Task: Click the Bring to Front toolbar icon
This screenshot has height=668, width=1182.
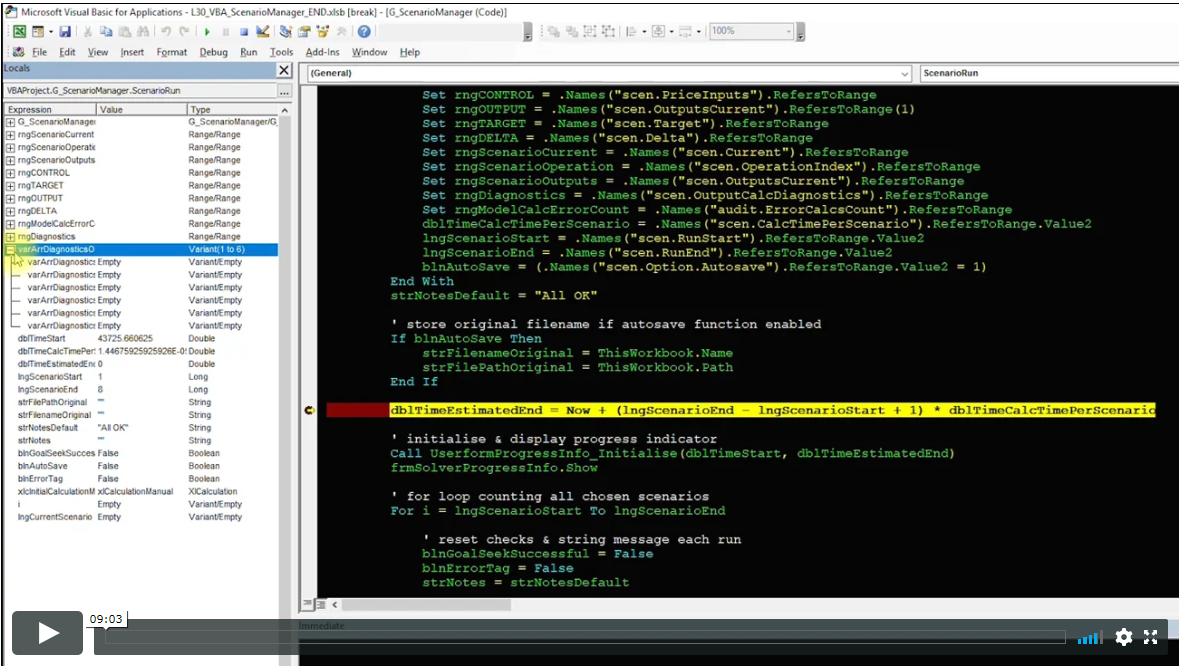Action: click(x=553, y=31)
